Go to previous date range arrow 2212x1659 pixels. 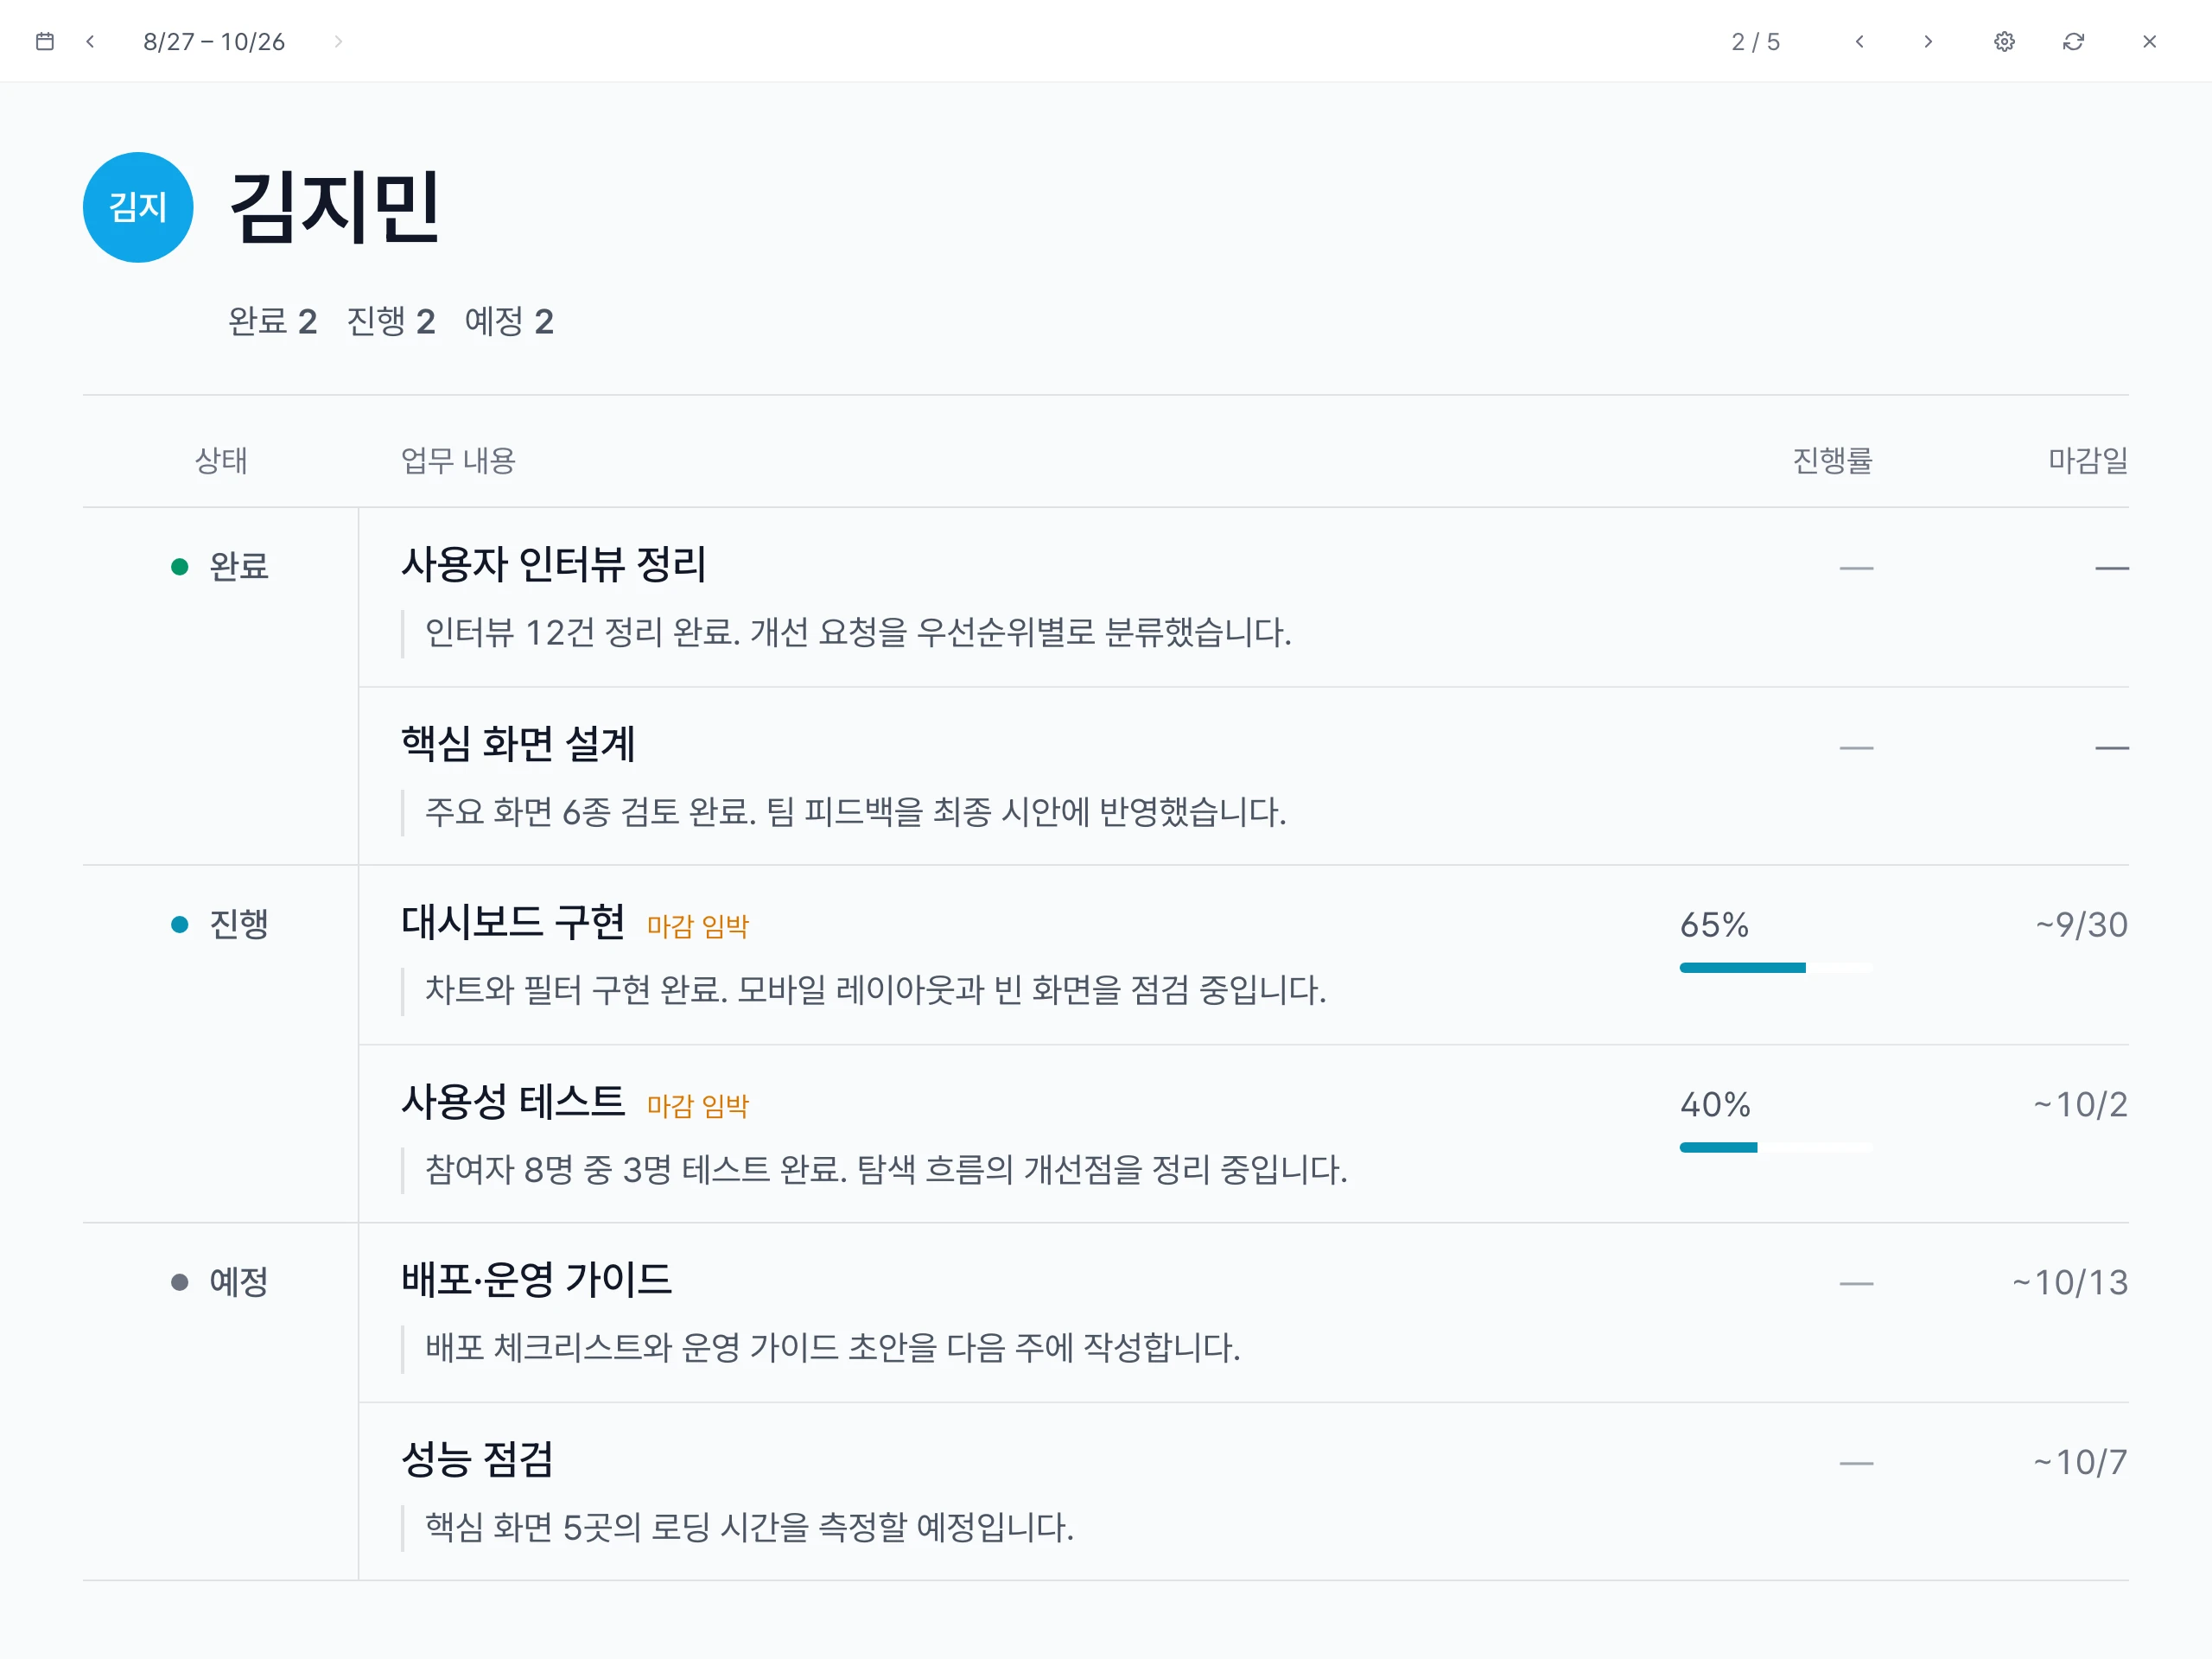[x=90, y=41]
